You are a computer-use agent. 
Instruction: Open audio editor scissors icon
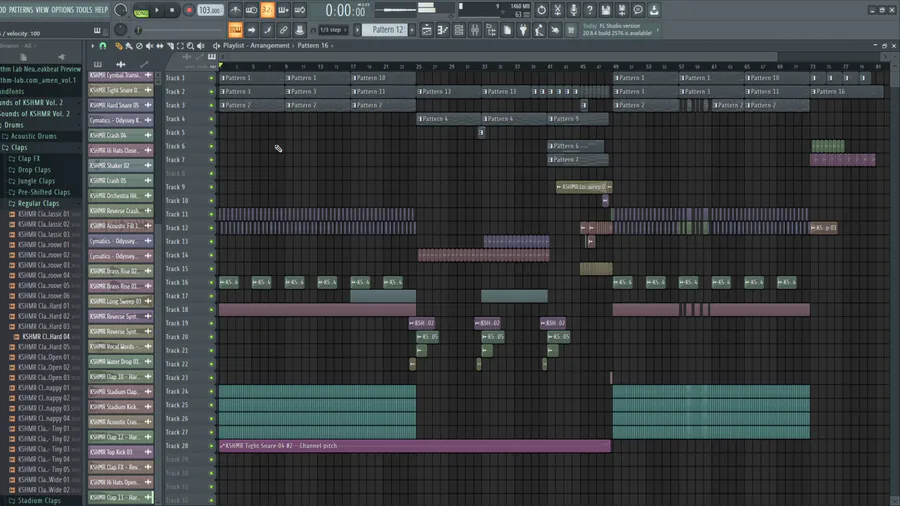coord(557,10)
